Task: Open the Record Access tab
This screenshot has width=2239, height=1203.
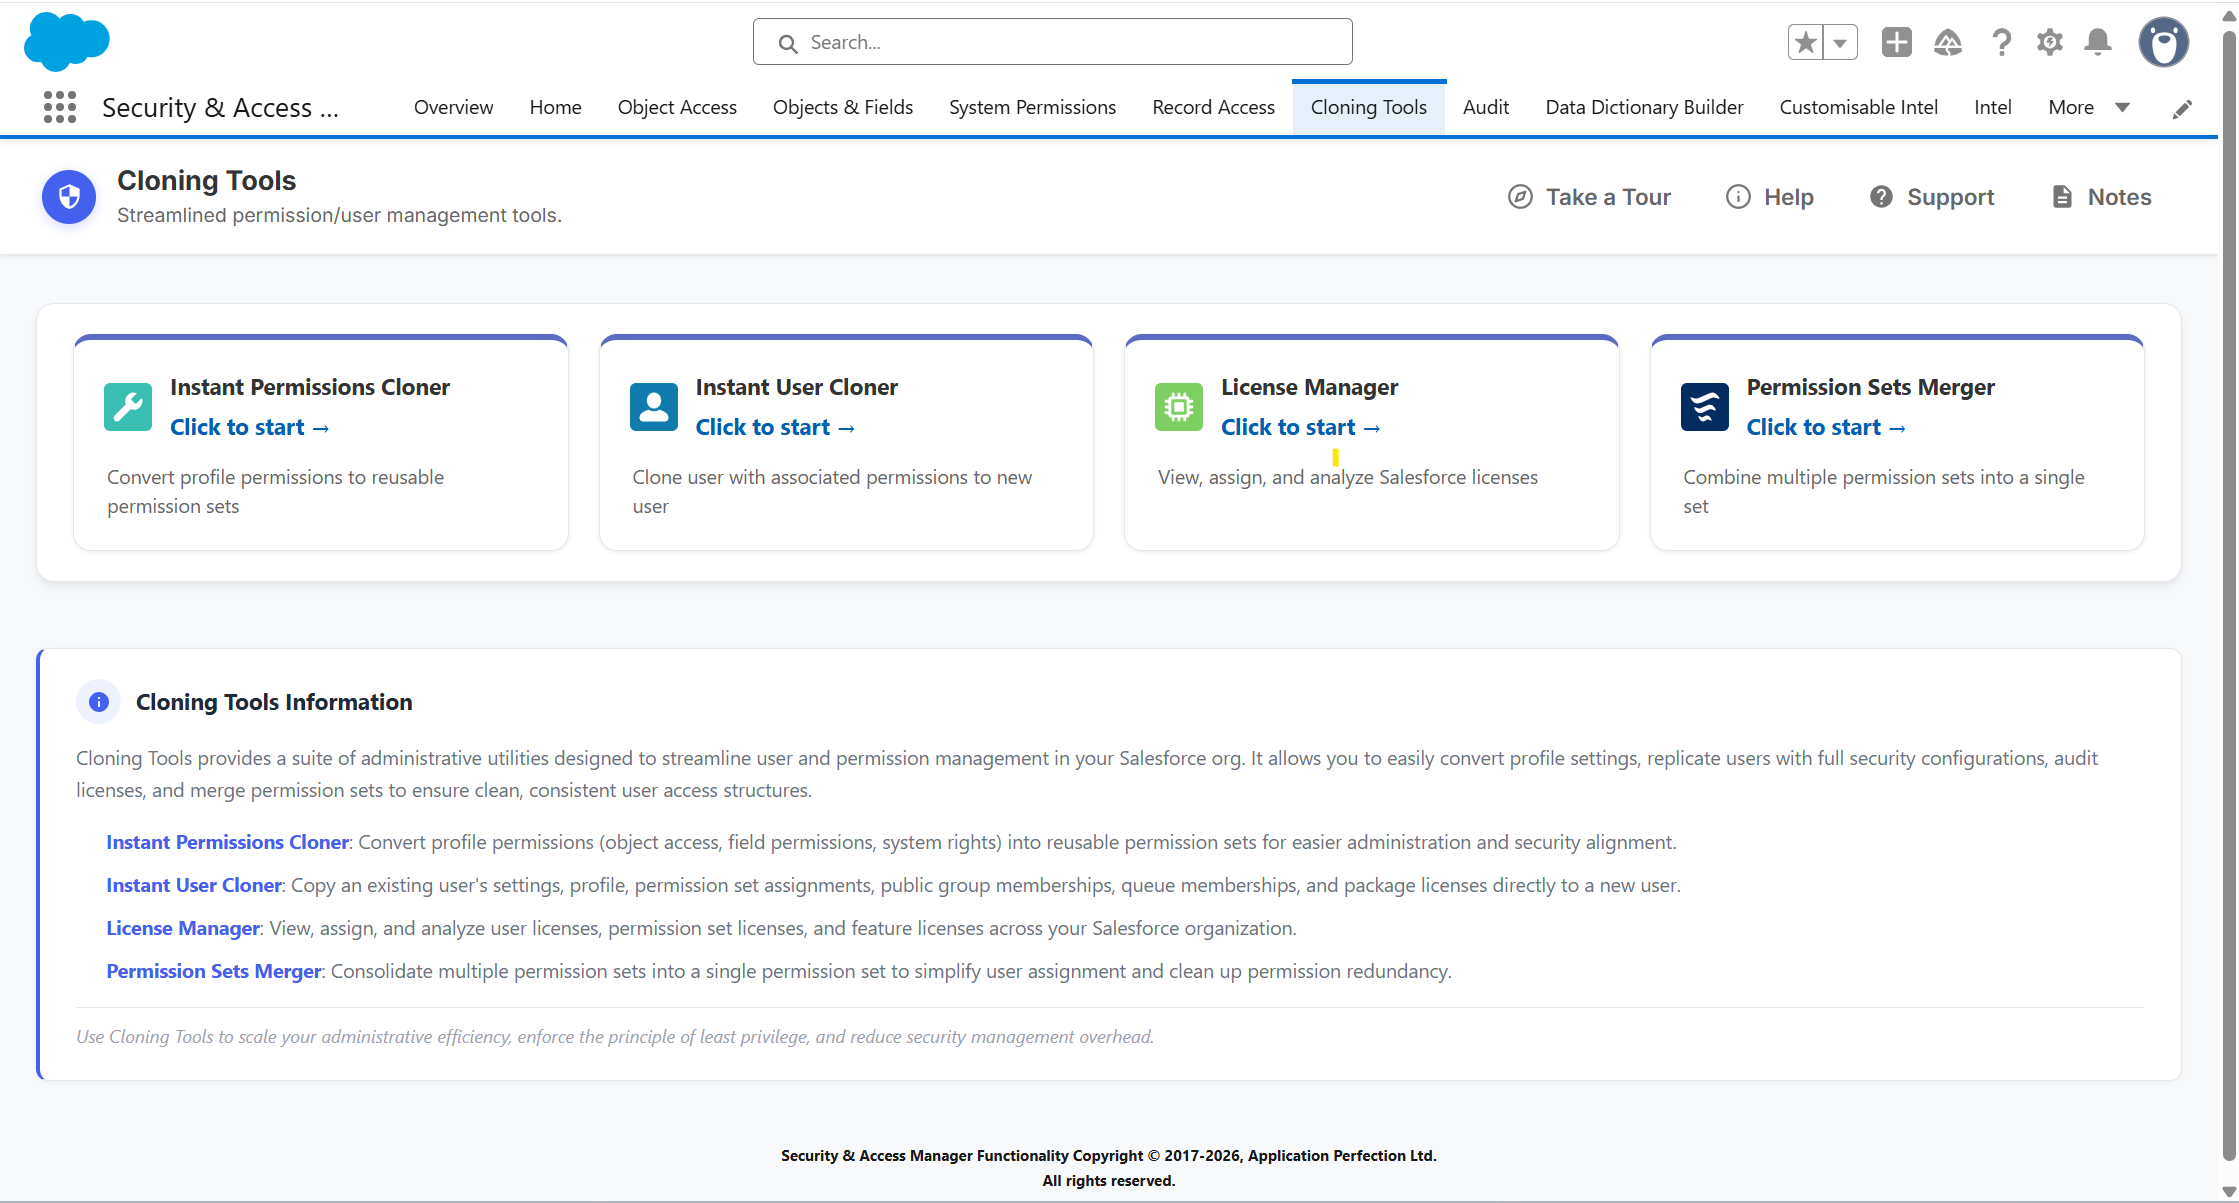Action: (x=1213, y=107)
